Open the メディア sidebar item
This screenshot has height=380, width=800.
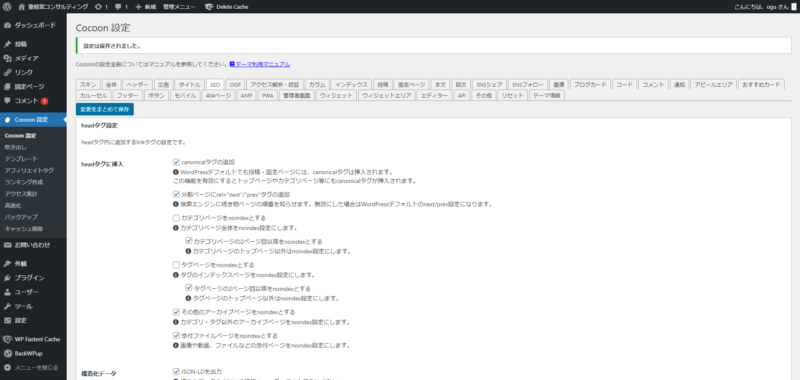point(33,58)
